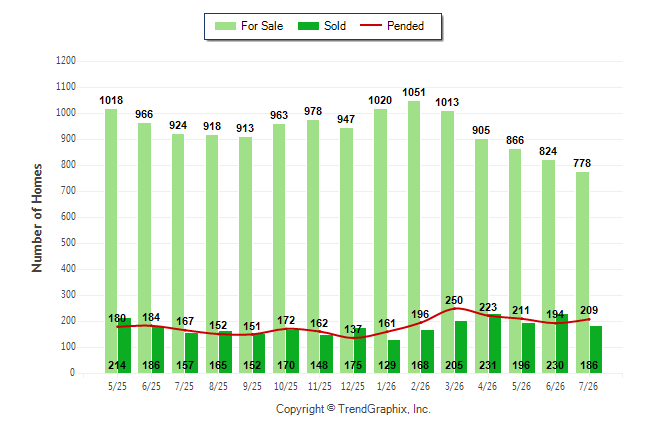Click the Copyright TrendGraphix, Inc. text
646x434 pixels.
(353, 409)
